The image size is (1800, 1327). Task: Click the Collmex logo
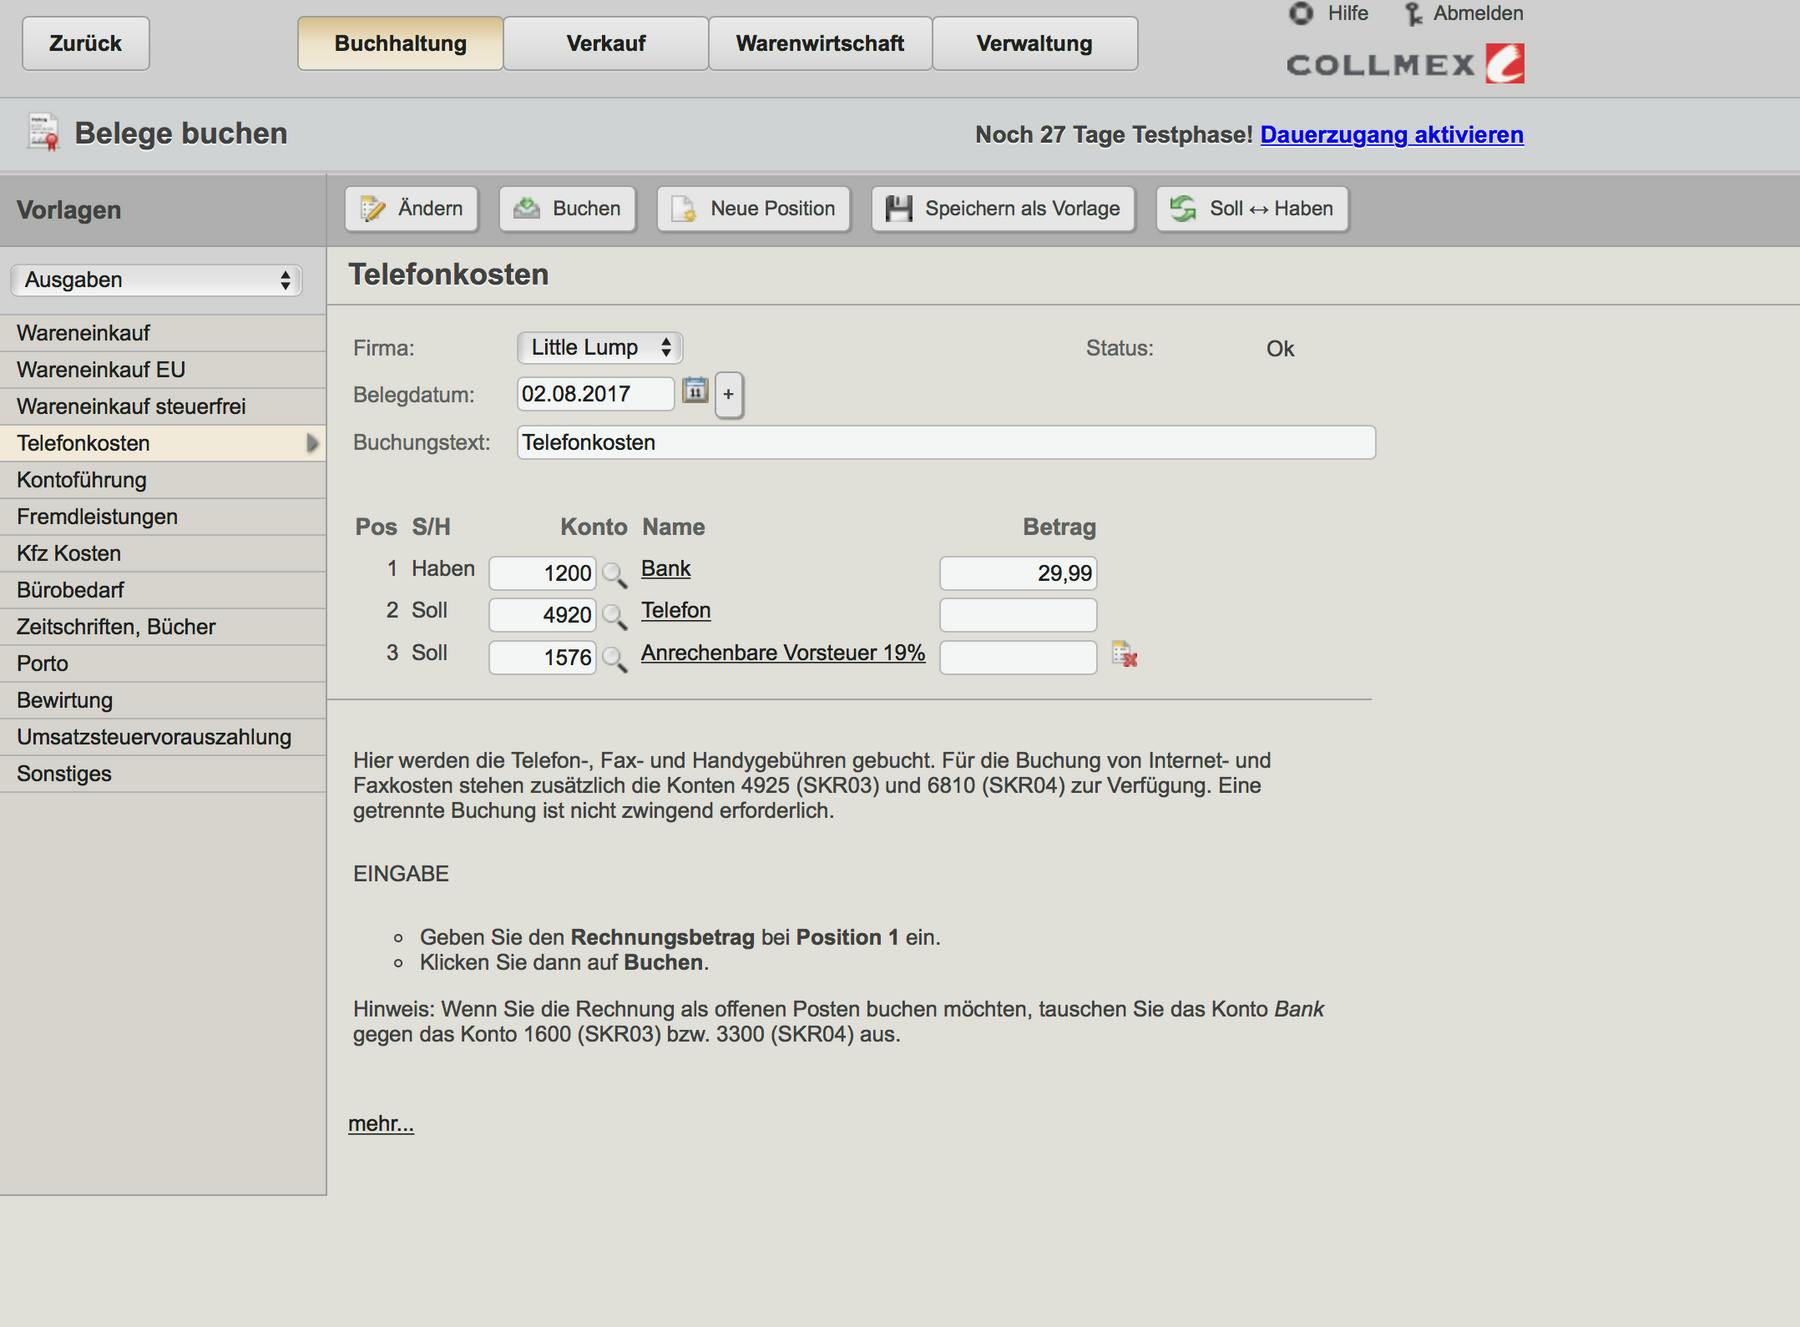[x=1405, y=64]
